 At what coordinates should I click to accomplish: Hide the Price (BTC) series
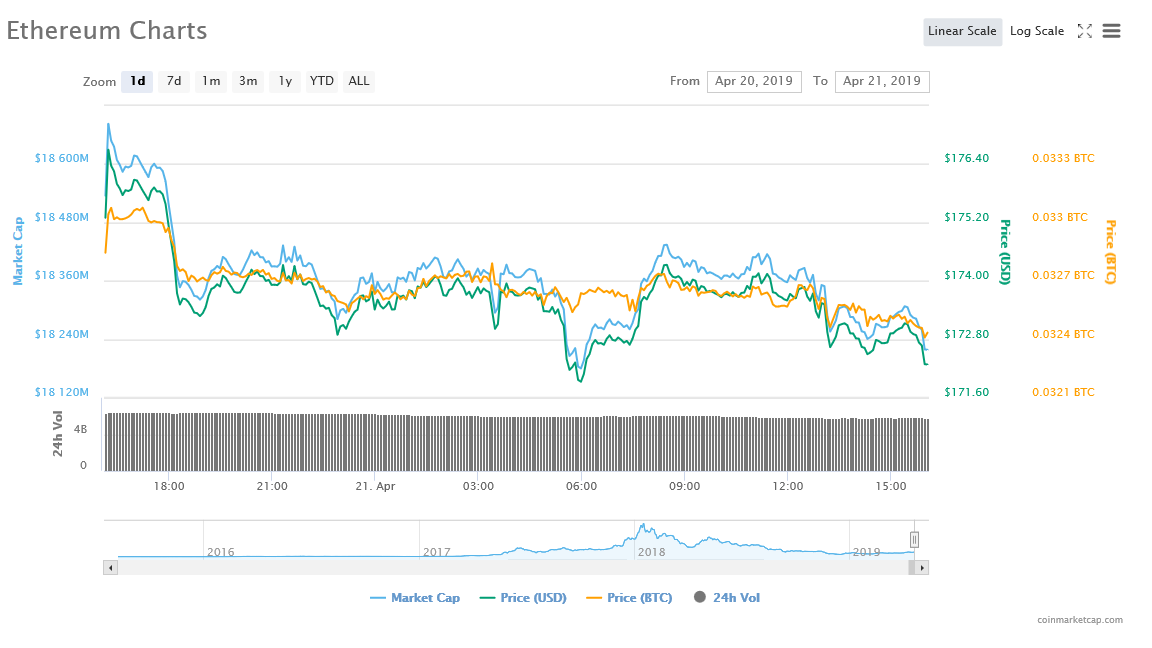pyautogui.click(x=629, y=598)
